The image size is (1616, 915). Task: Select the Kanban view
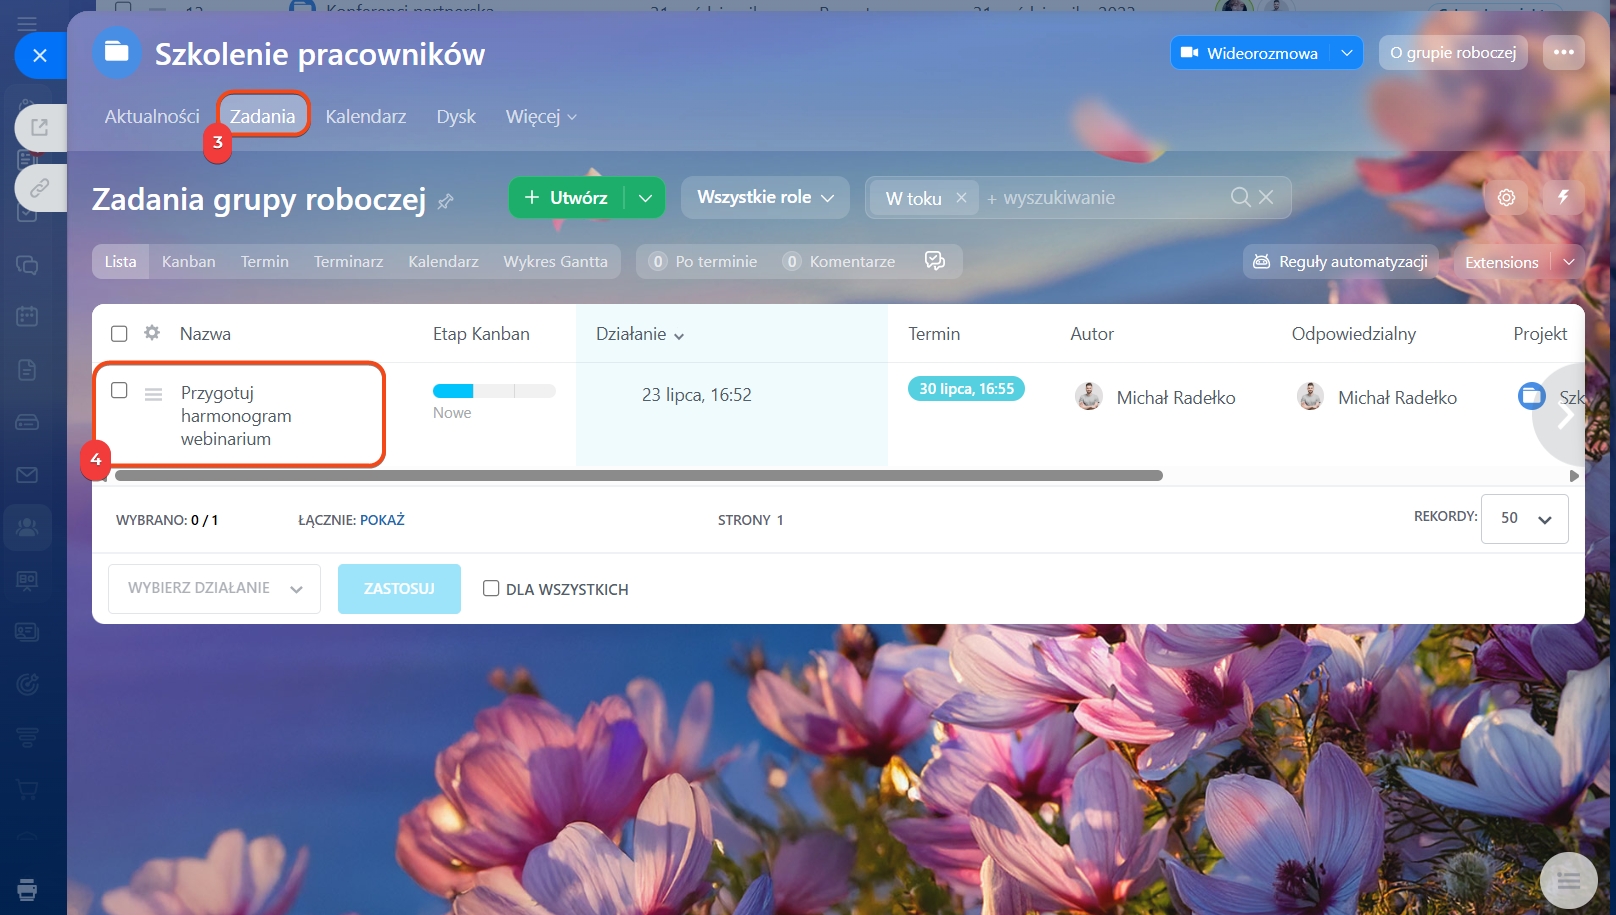189,261
